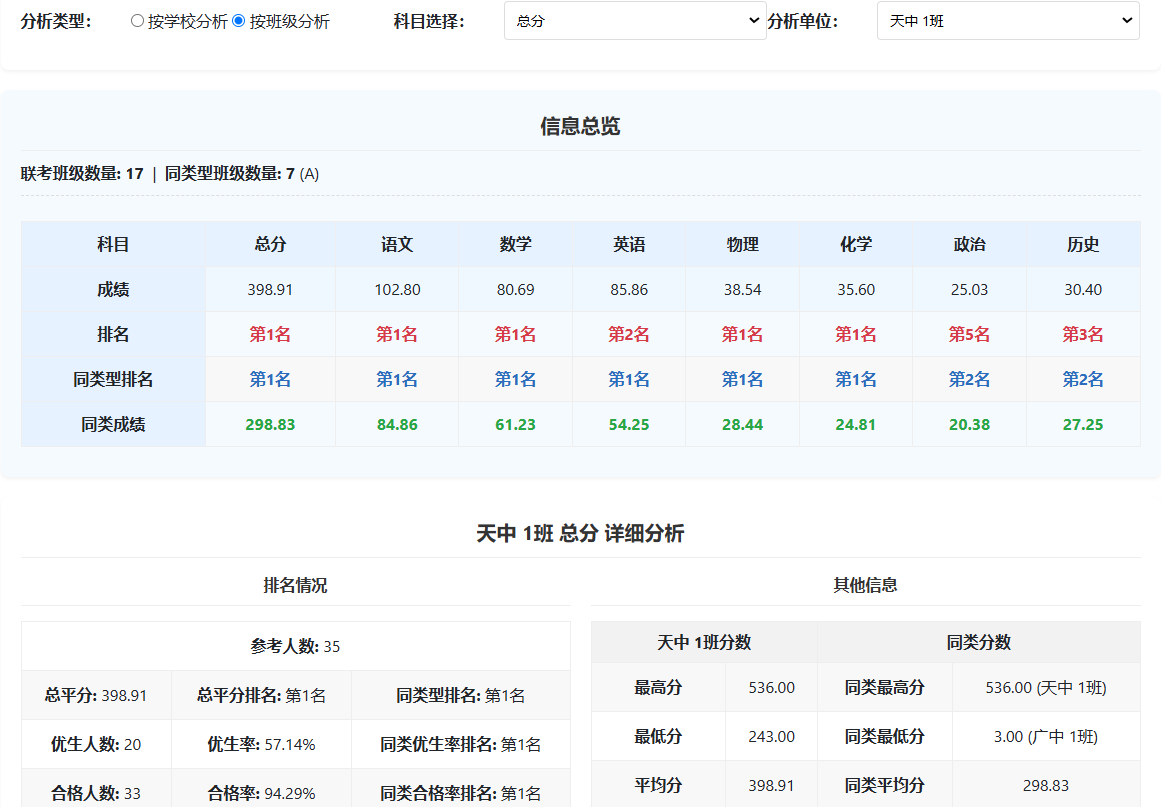1161x807 pixels.
Task: Click the 信息总览 section title
Action: pyautogui.click(x=580, y=127)
